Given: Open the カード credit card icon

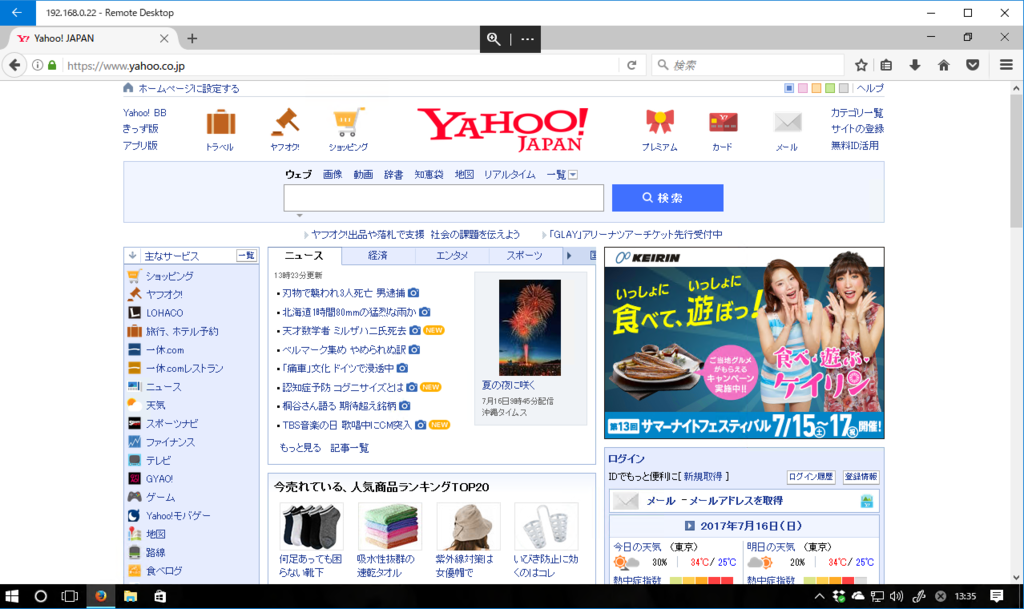Looking at the screenshot, I should tap(723, 122).
